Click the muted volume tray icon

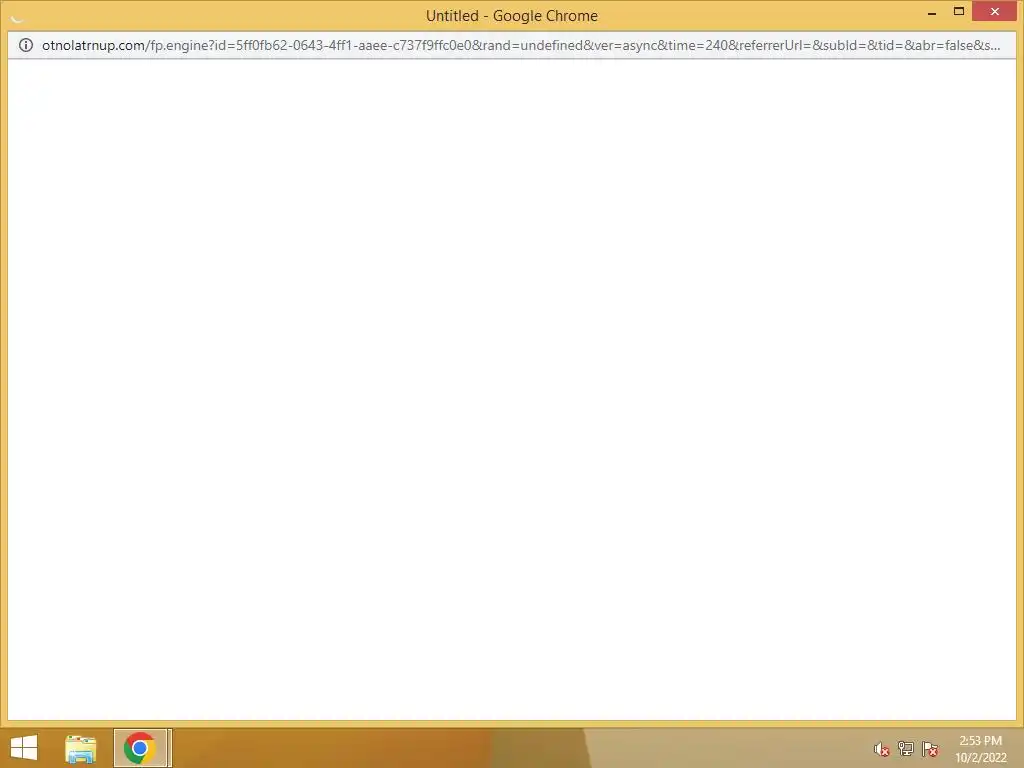tap(881, 749)
